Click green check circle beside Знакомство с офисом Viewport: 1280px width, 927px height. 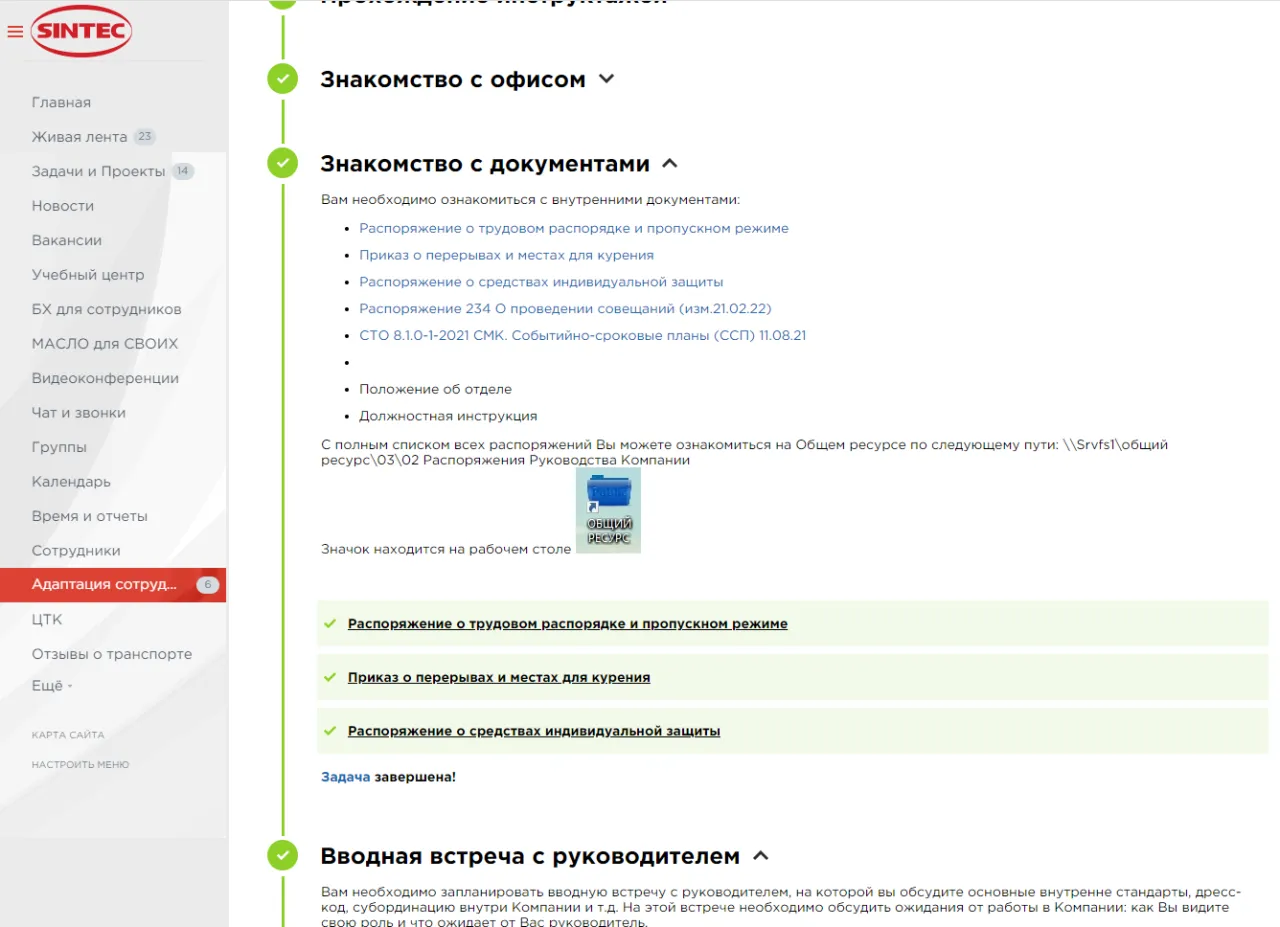(283, 79)
